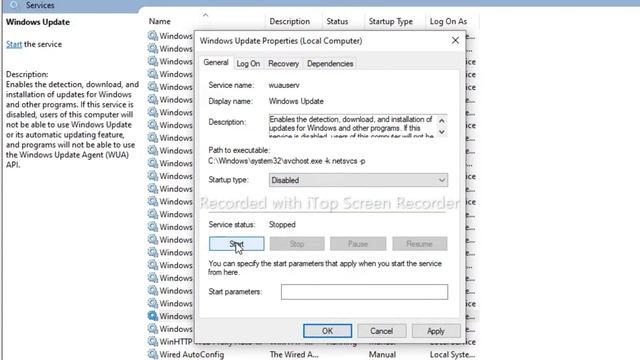This screenshot has height=360, width=640.
Task: Click the Start button under Service status
Action: (x=236, y=244)
